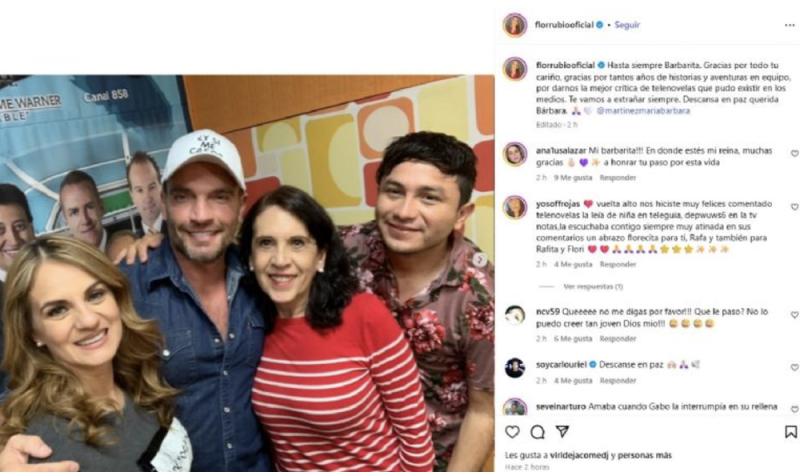Reply to soycarlouriel's comment via Responder
Viewport: 800px width, 472px height.
click(617, 381)
